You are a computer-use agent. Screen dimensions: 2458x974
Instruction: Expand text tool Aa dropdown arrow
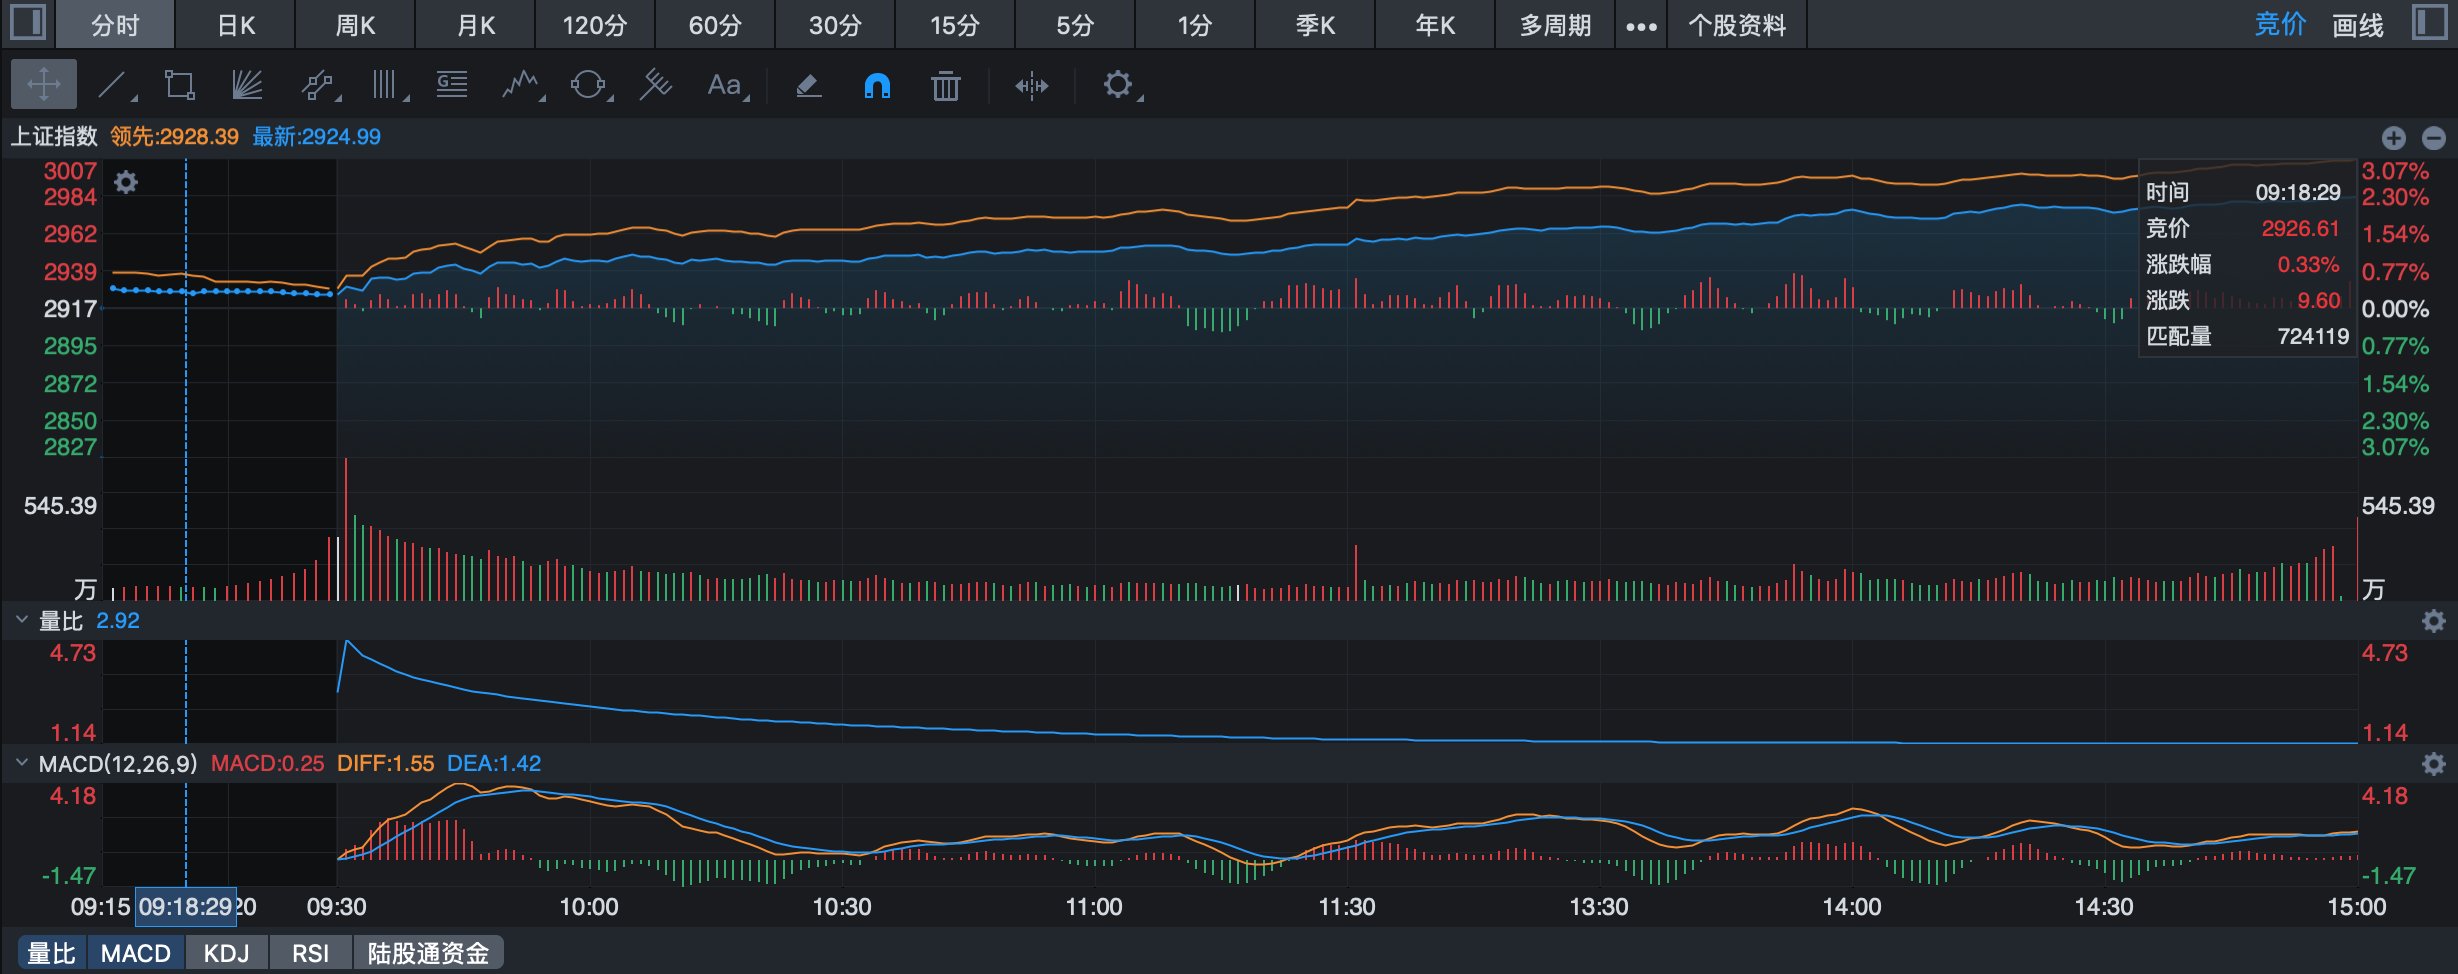746,98
